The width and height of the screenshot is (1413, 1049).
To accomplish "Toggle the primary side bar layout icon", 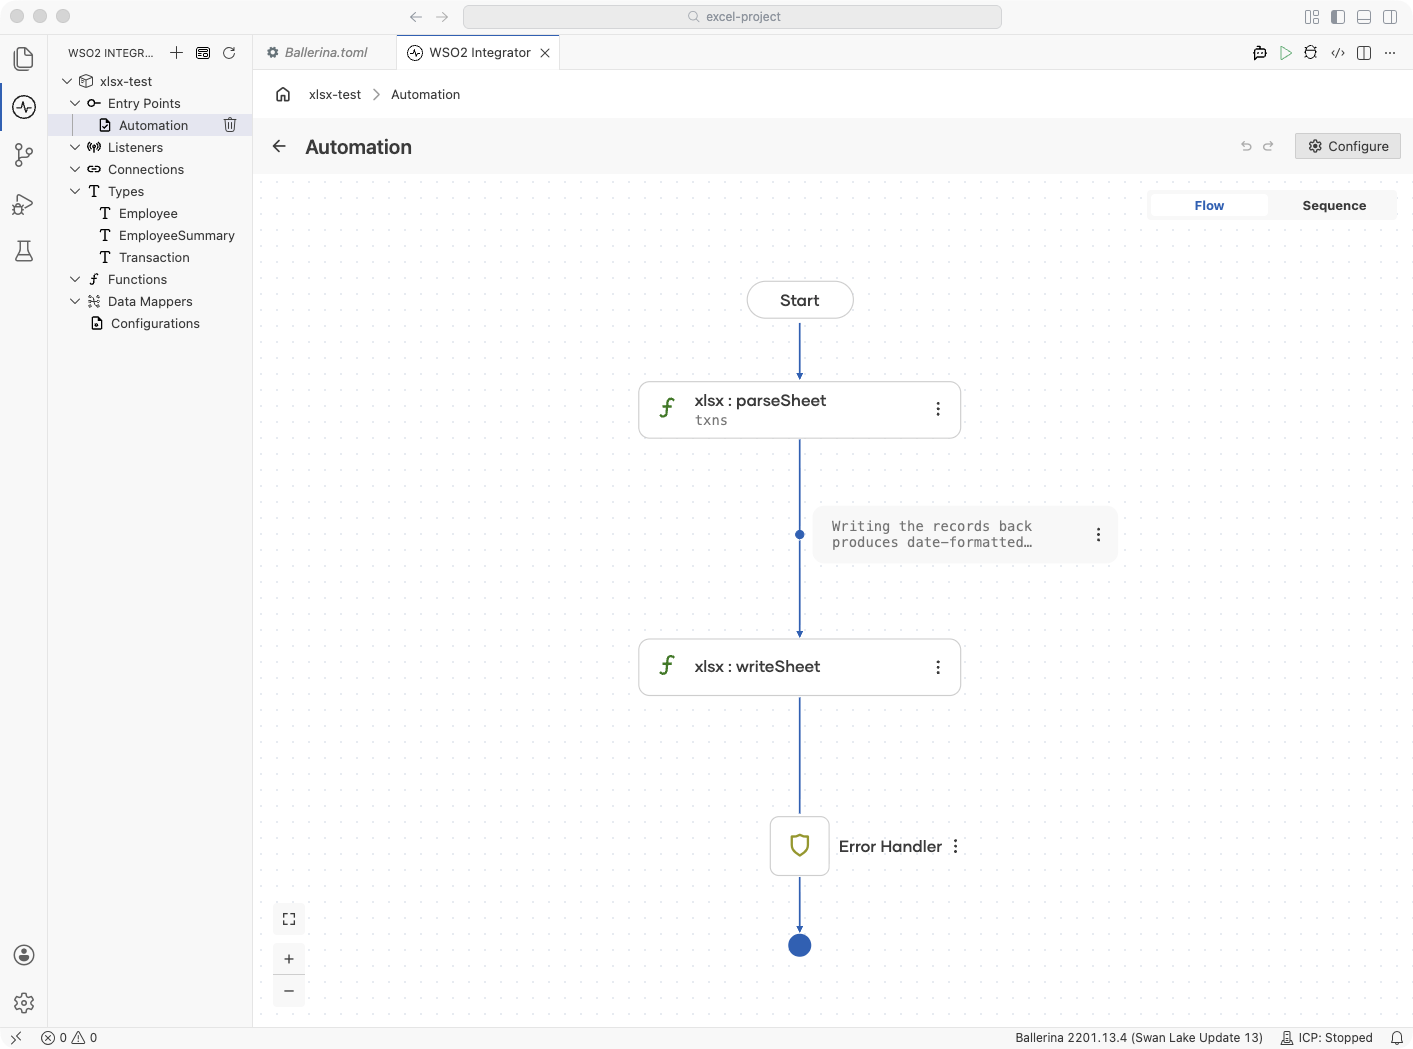I will [1338, 17].
